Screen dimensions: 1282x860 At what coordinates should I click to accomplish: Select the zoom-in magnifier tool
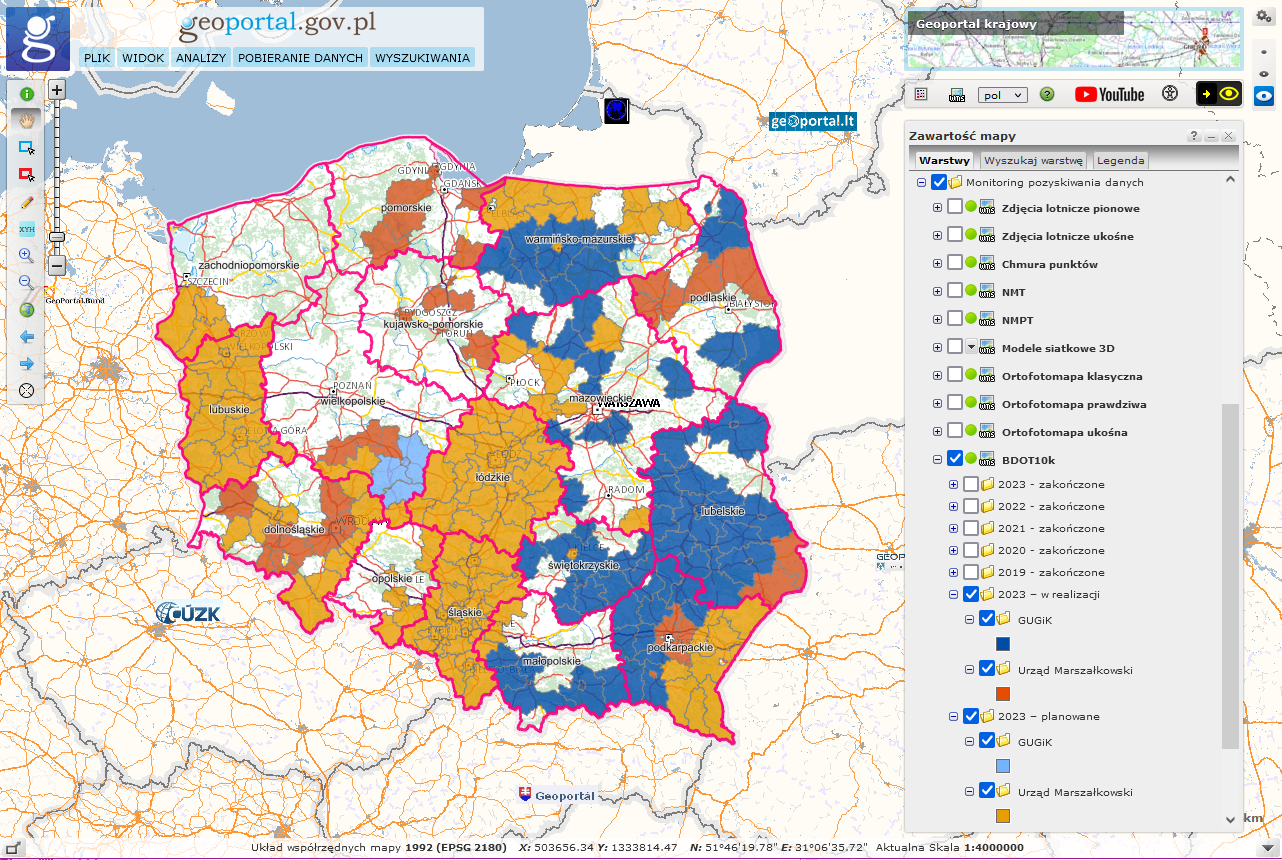tap(27, 256)
